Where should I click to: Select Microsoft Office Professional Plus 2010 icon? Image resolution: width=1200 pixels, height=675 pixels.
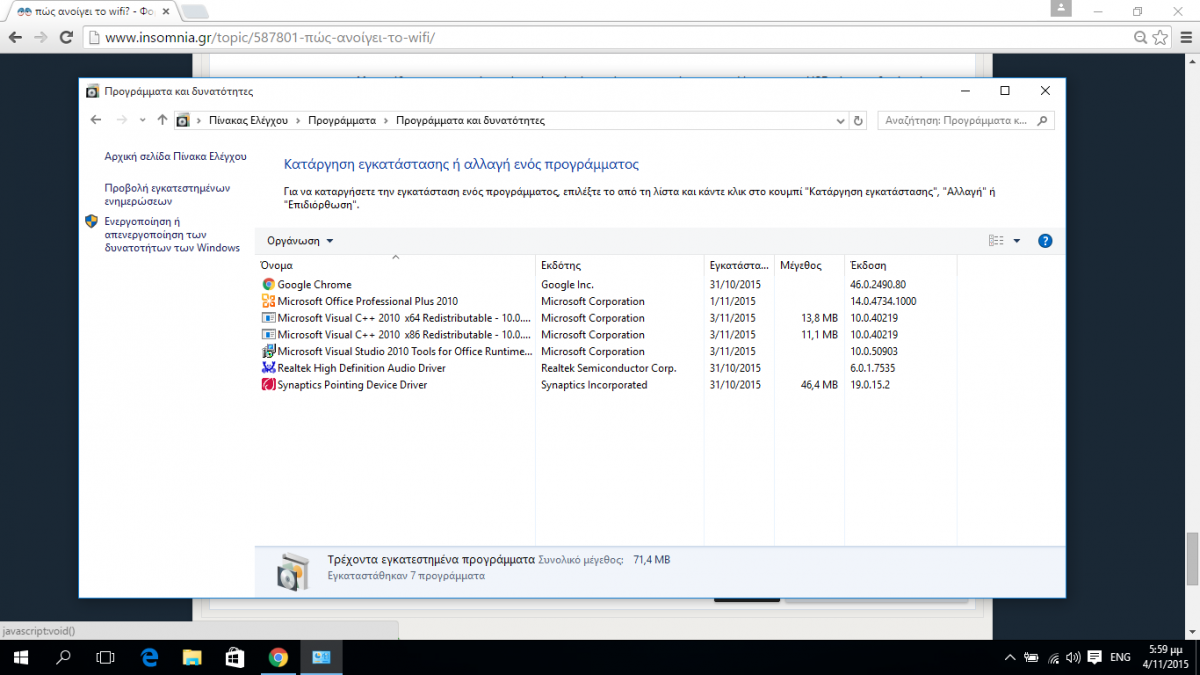pyautogui.click(x=268, y=301)
